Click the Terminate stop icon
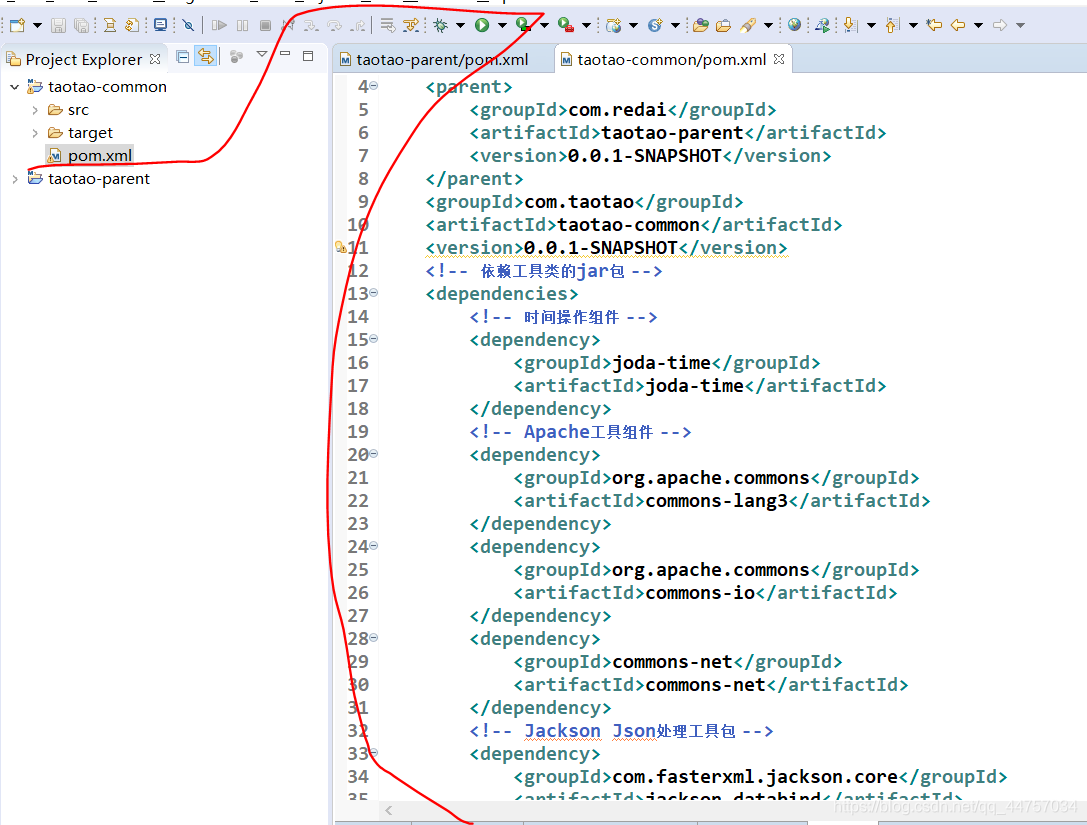Image resolution: width=1087 pixels, height=825 pixels. point(265,26)
